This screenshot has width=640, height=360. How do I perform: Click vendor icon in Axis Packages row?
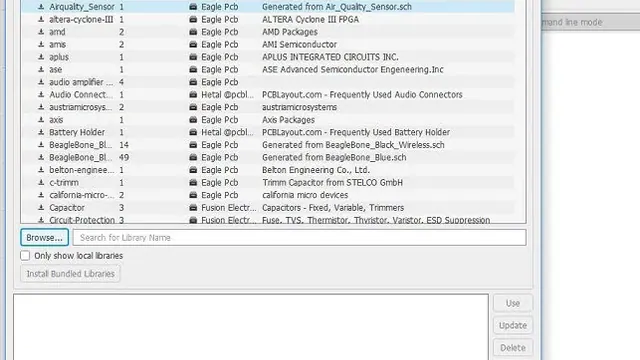(x=193, y=120)
